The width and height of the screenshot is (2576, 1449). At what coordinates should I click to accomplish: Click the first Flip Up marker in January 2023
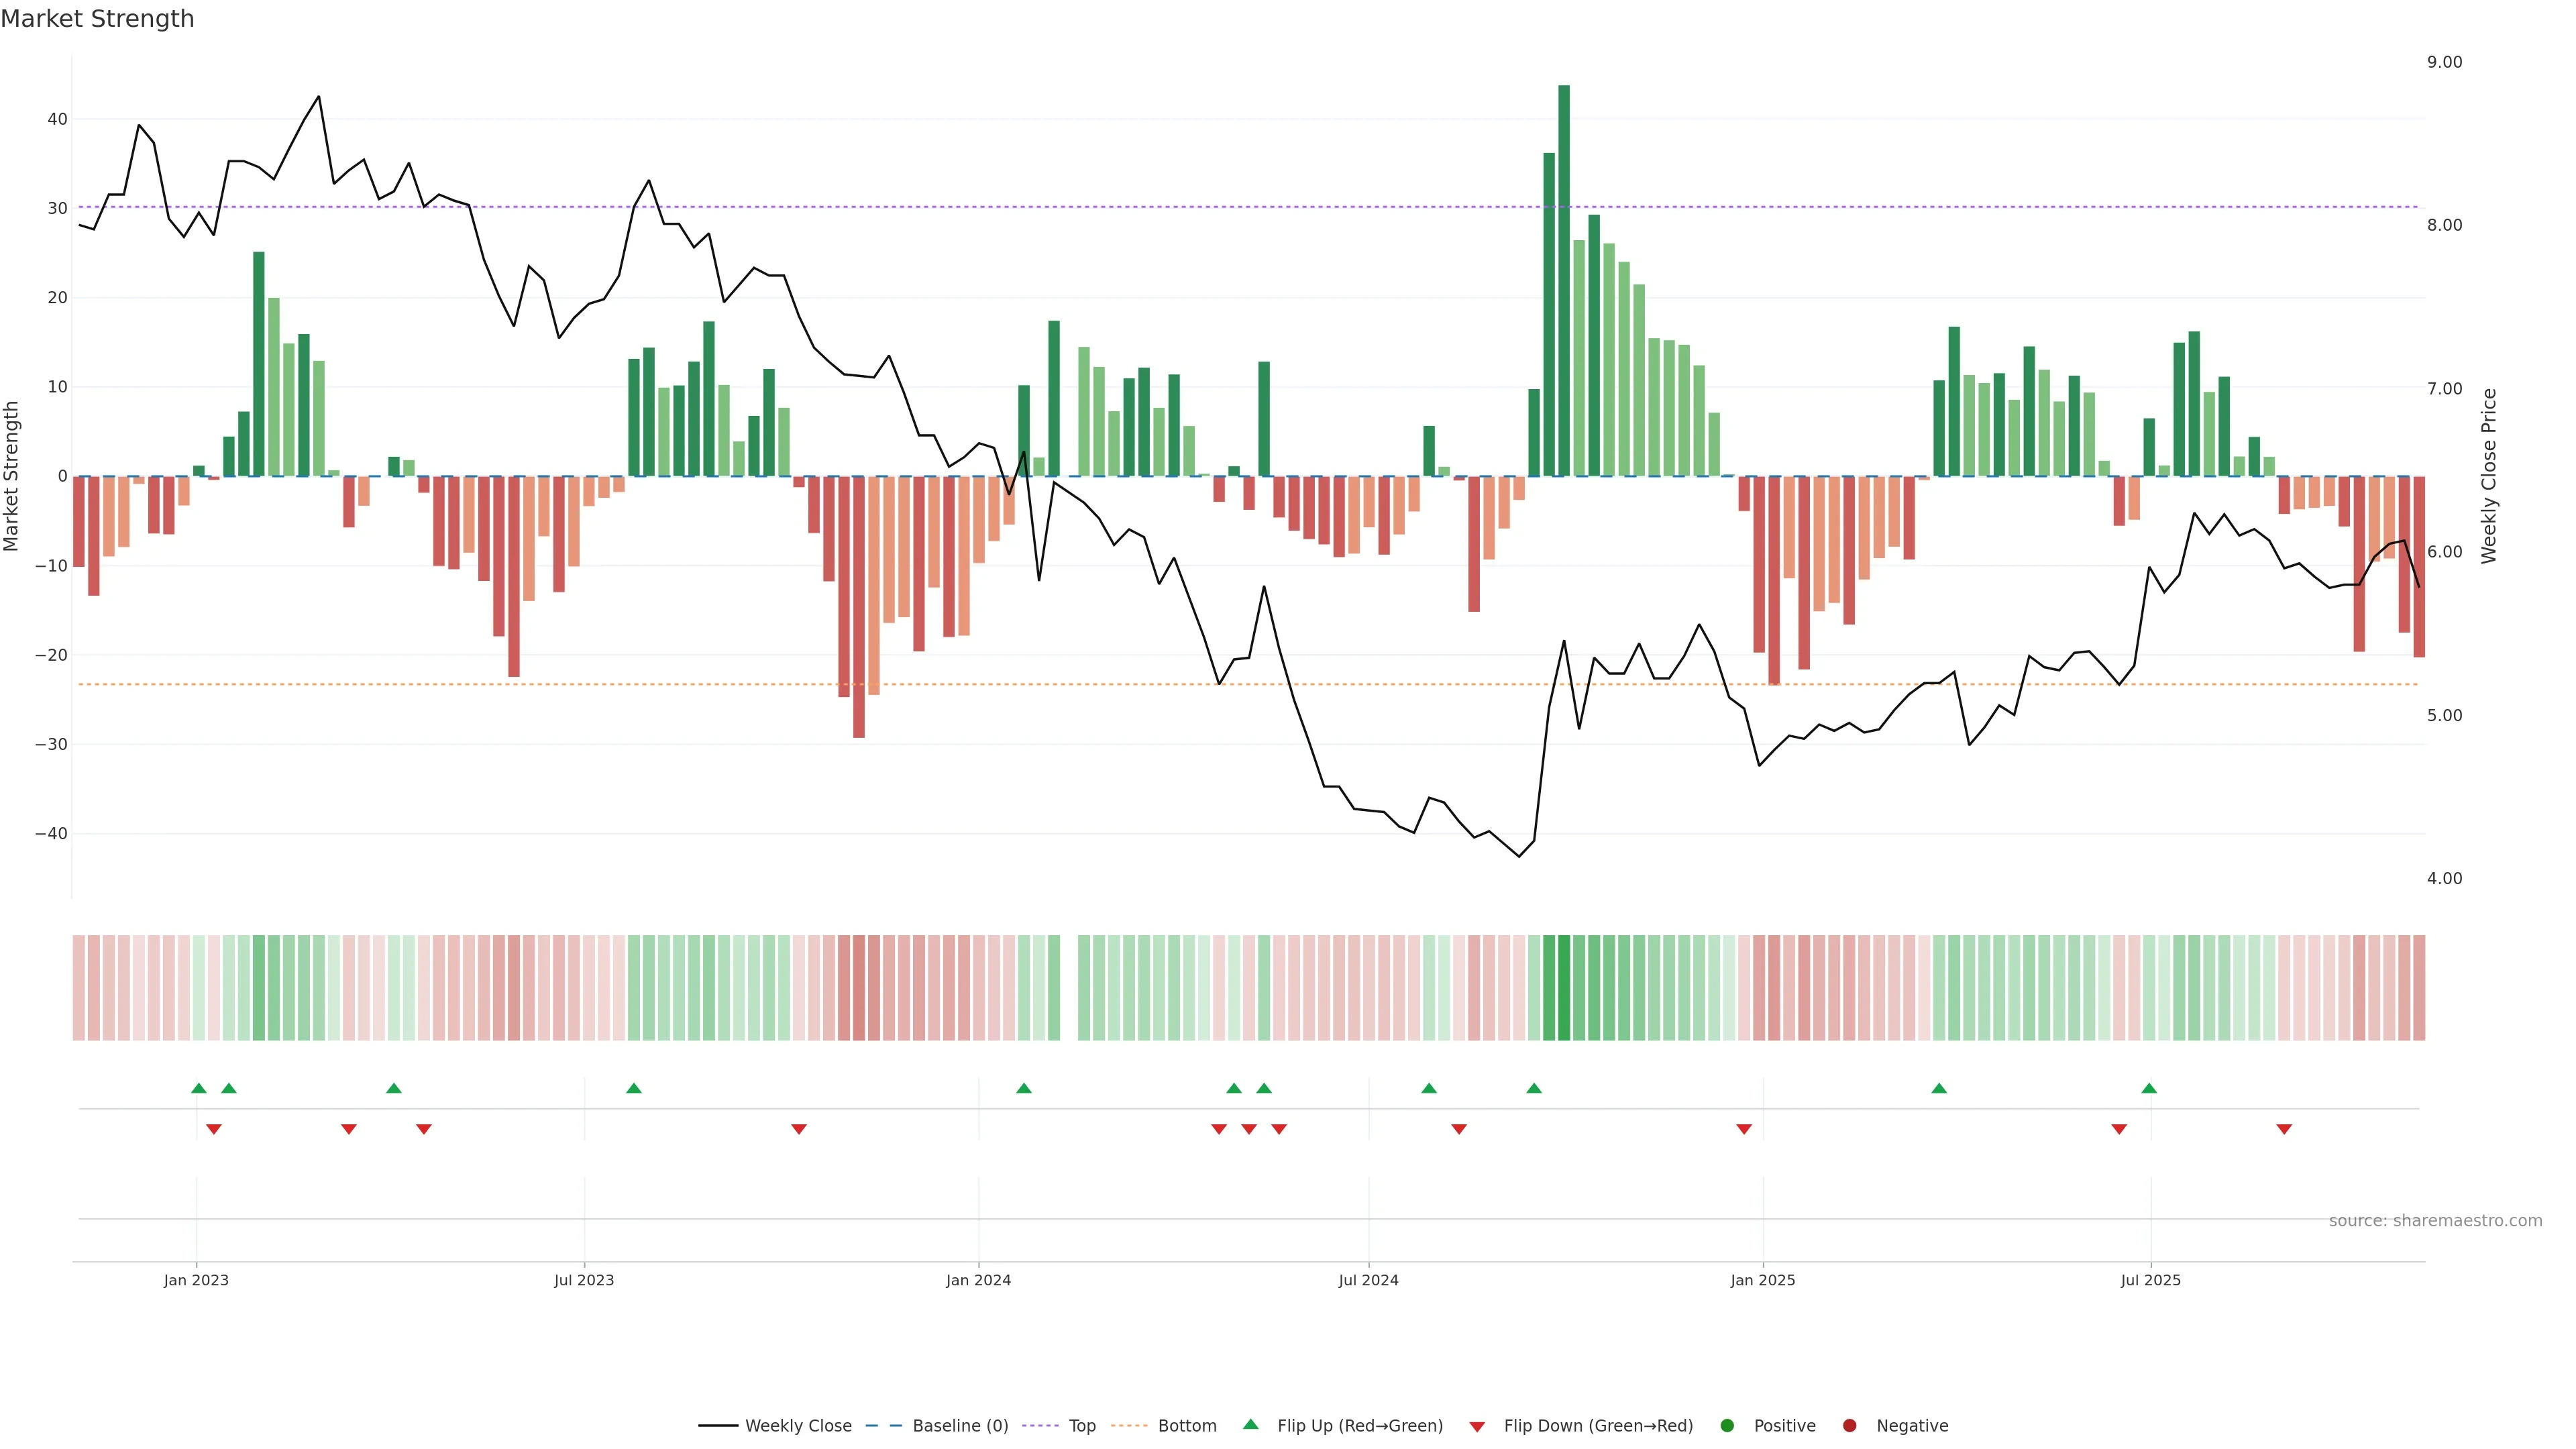tap(199, 1088)
